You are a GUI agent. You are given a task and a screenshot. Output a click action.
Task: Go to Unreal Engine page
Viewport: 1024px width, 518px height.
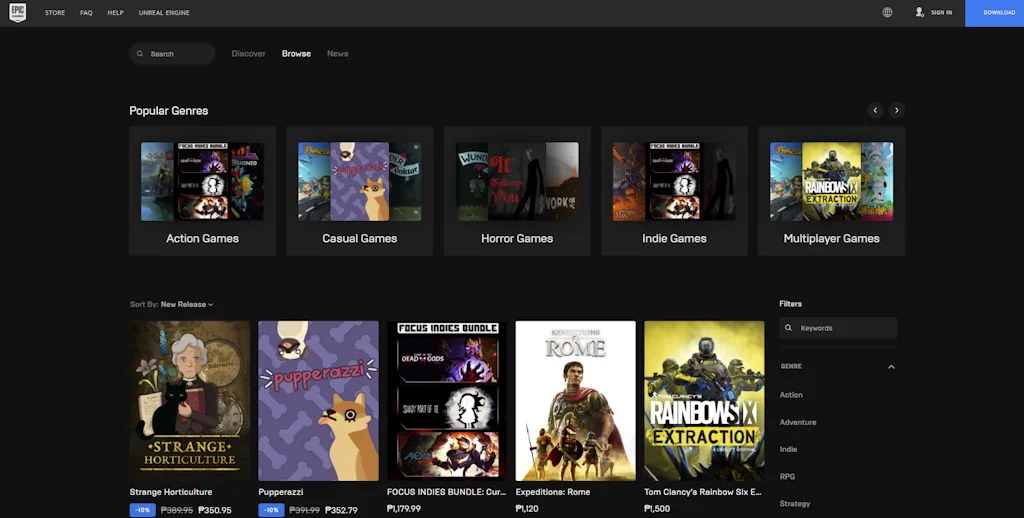point(164,12)
